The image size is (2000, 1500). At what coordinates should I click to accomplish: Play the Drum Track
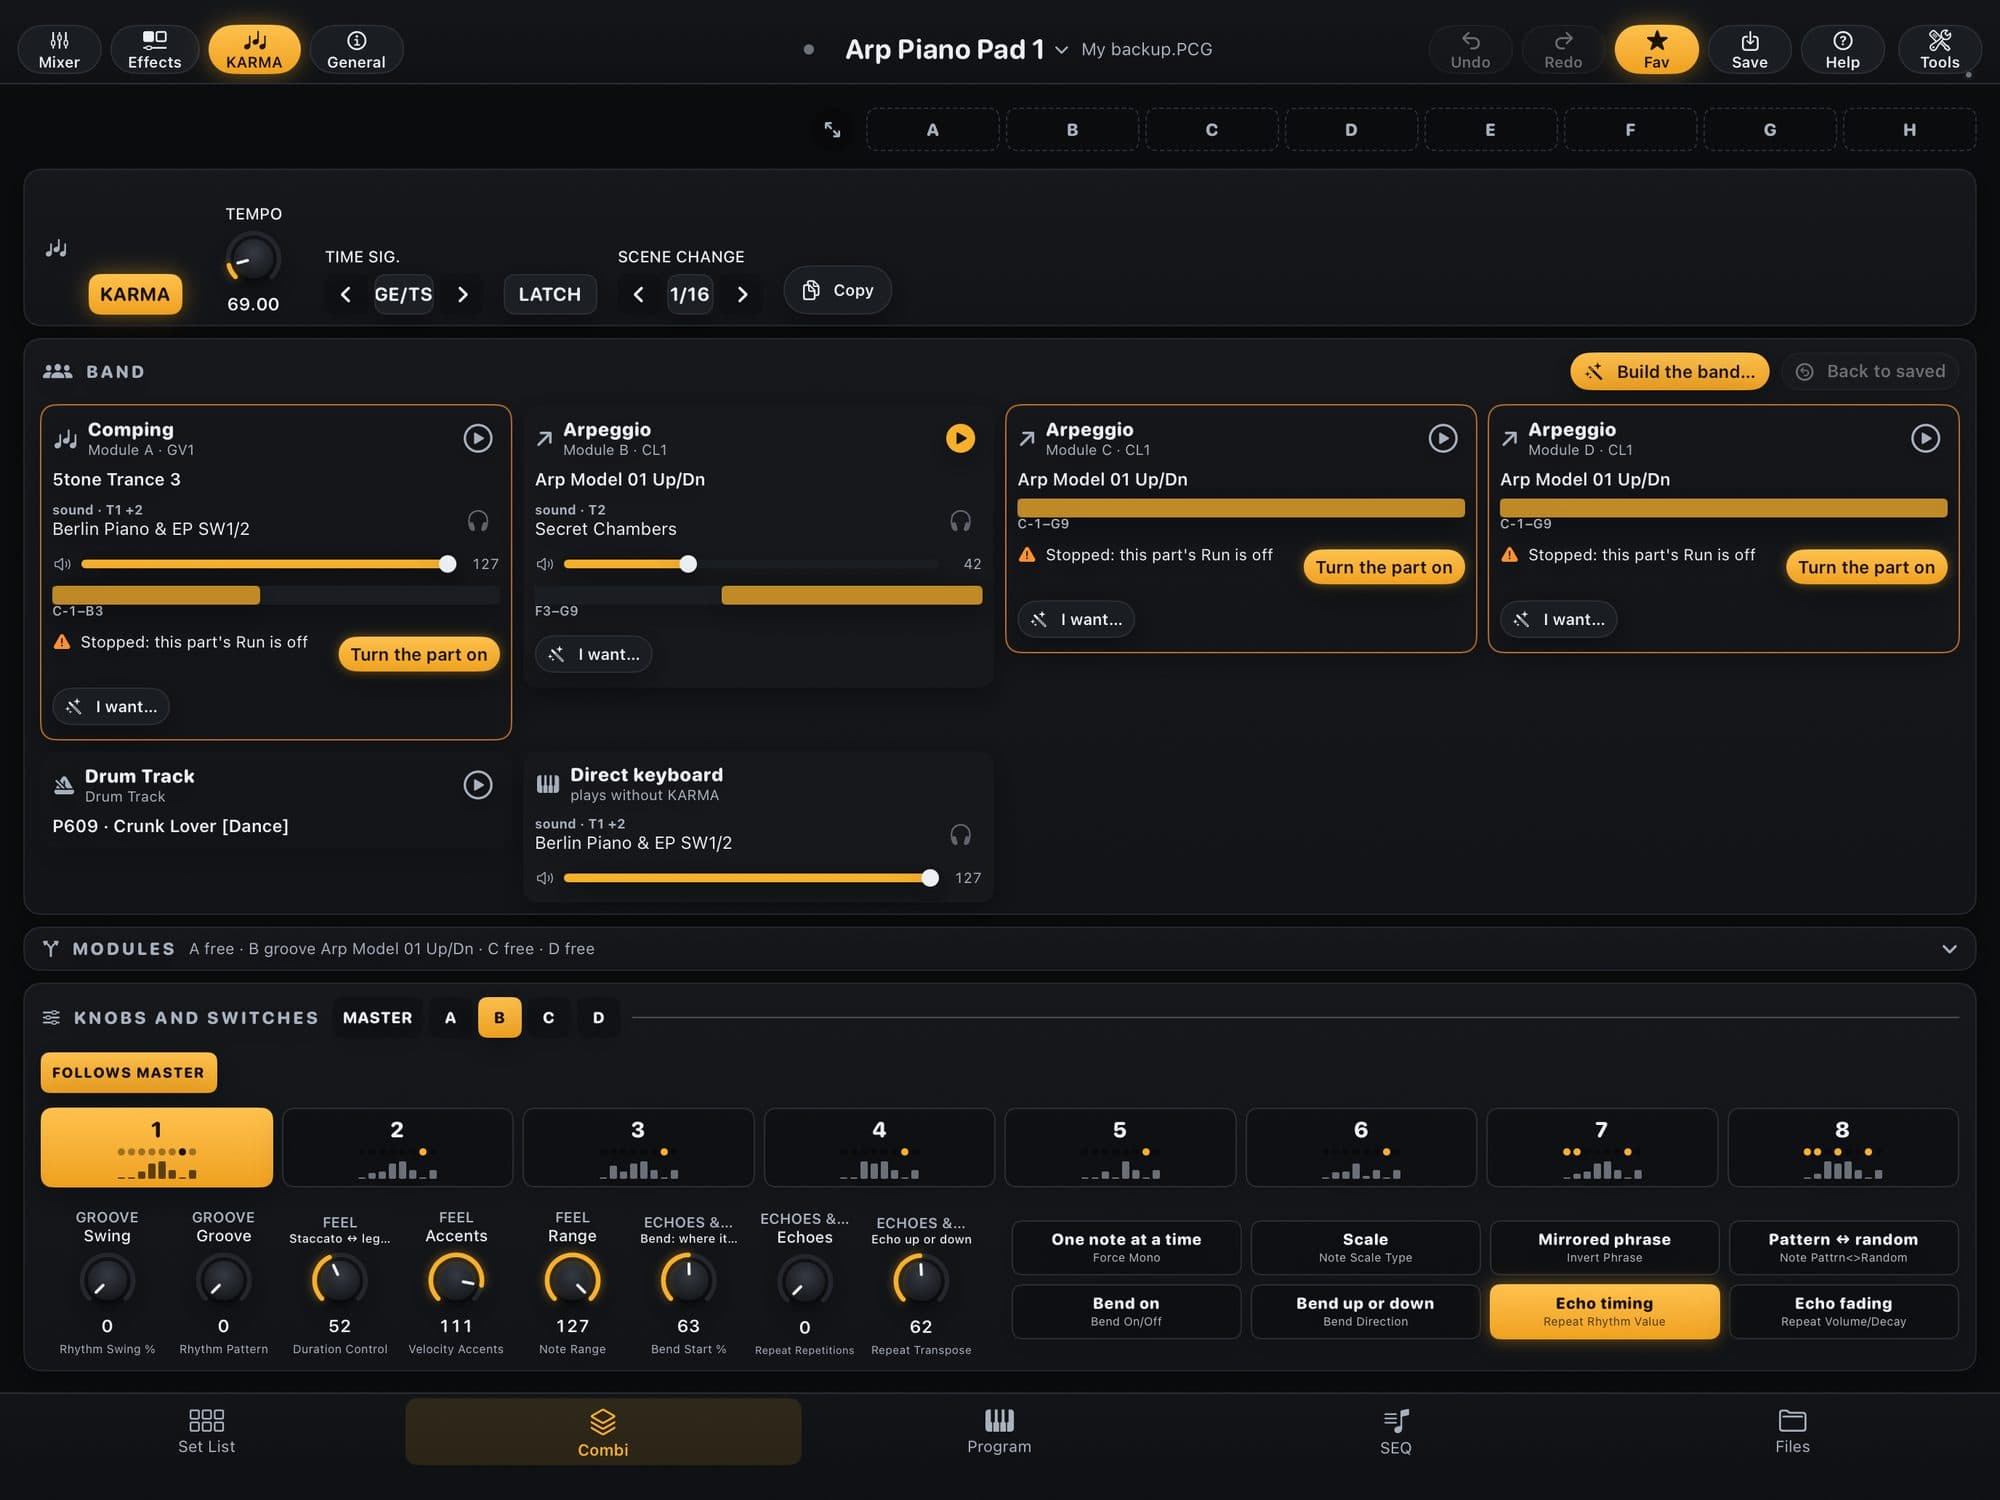point(478,785)
